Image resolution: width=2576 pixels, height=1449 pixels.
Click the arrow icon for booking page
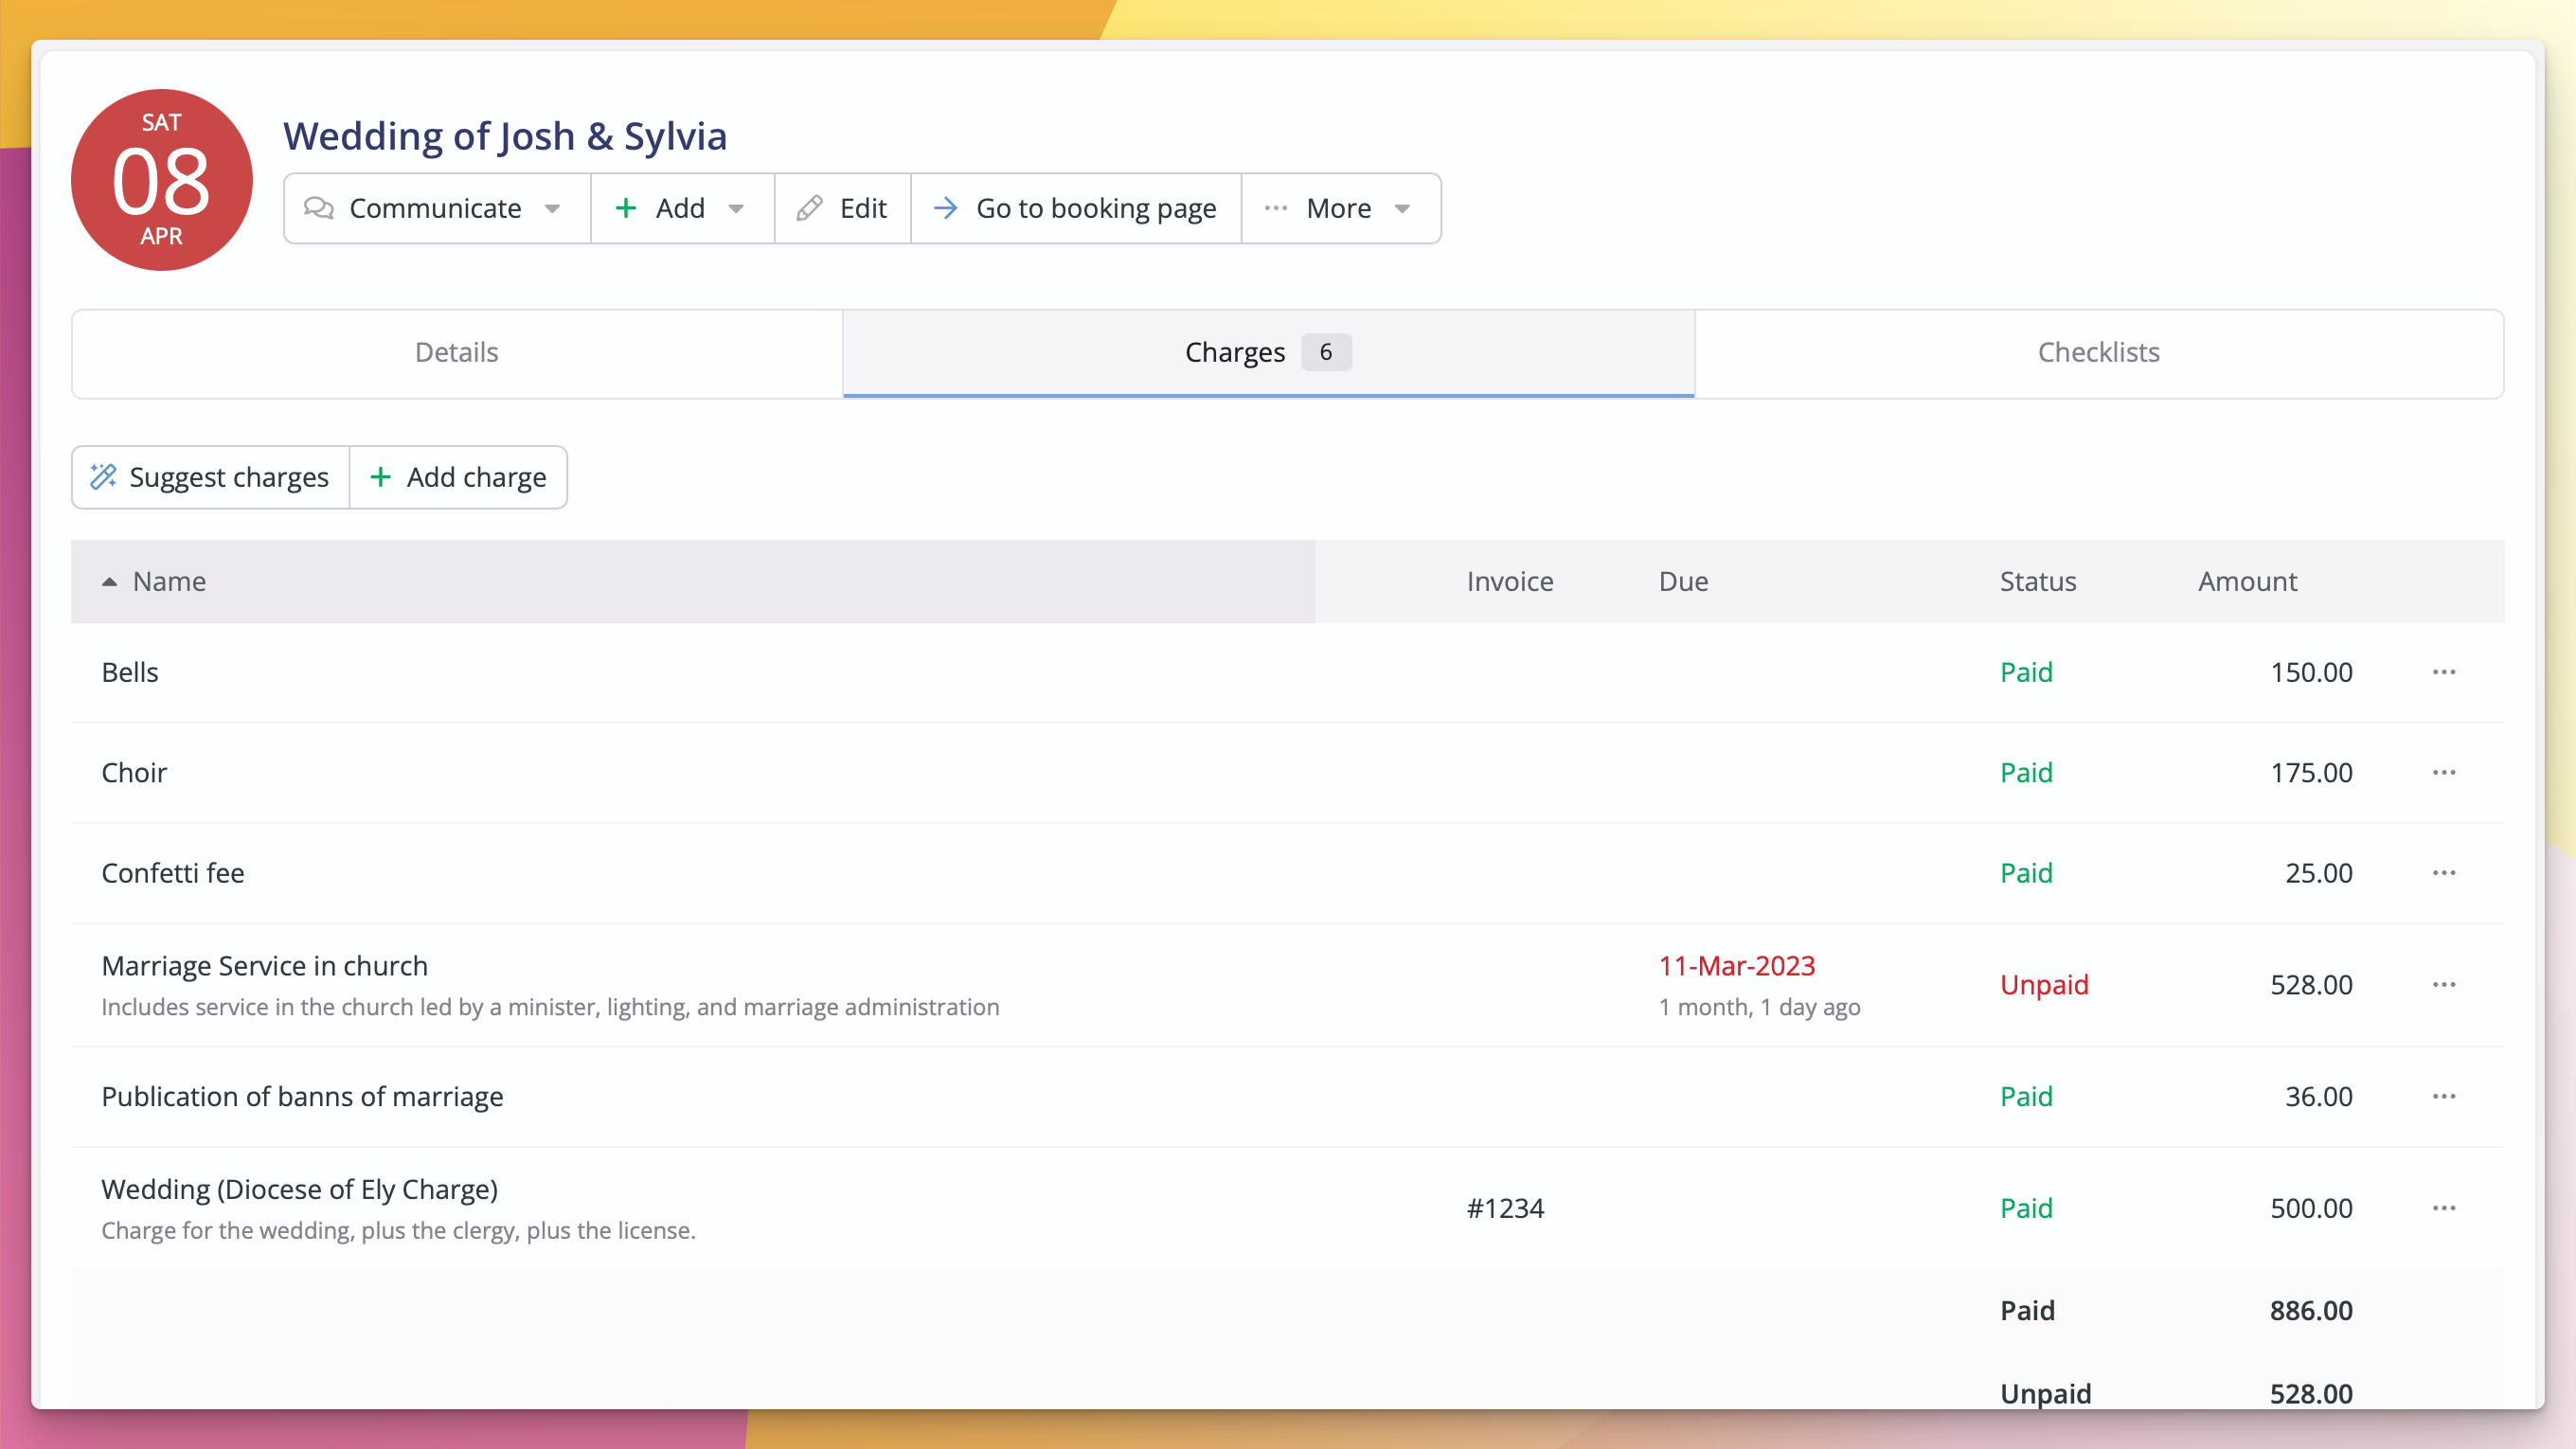click(946, 208)
